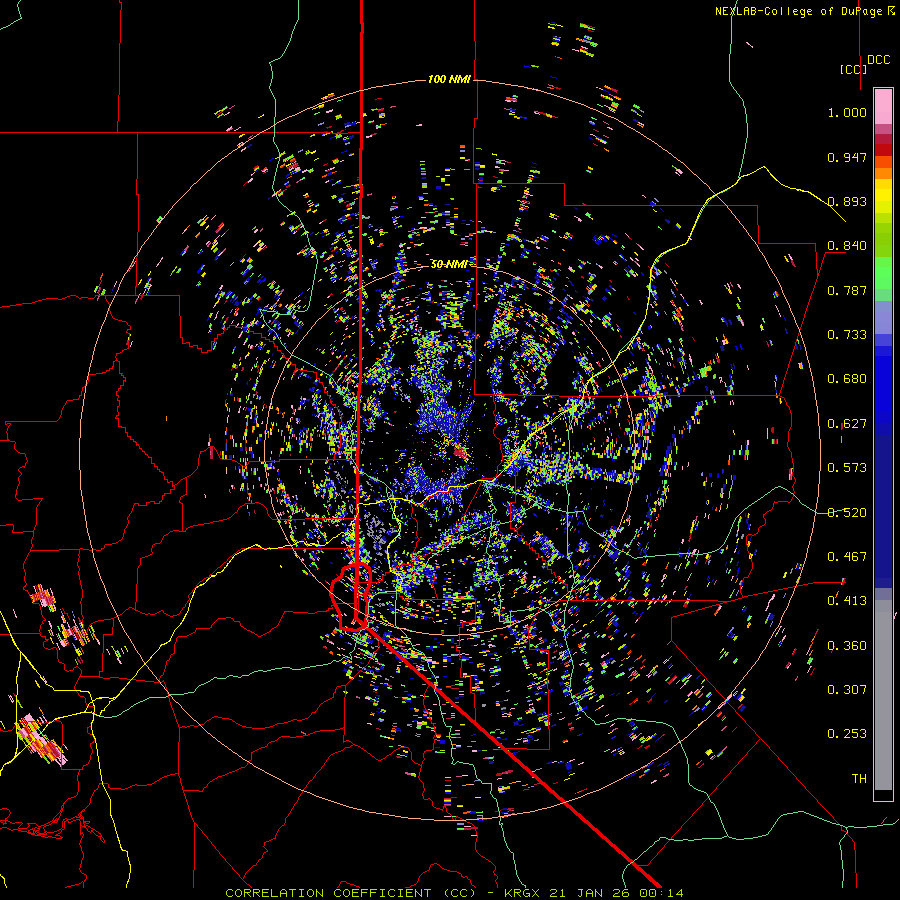Click the [CC] units label above the scale
The width and height of the screenshot is (900, 900).
click(854, 70)
